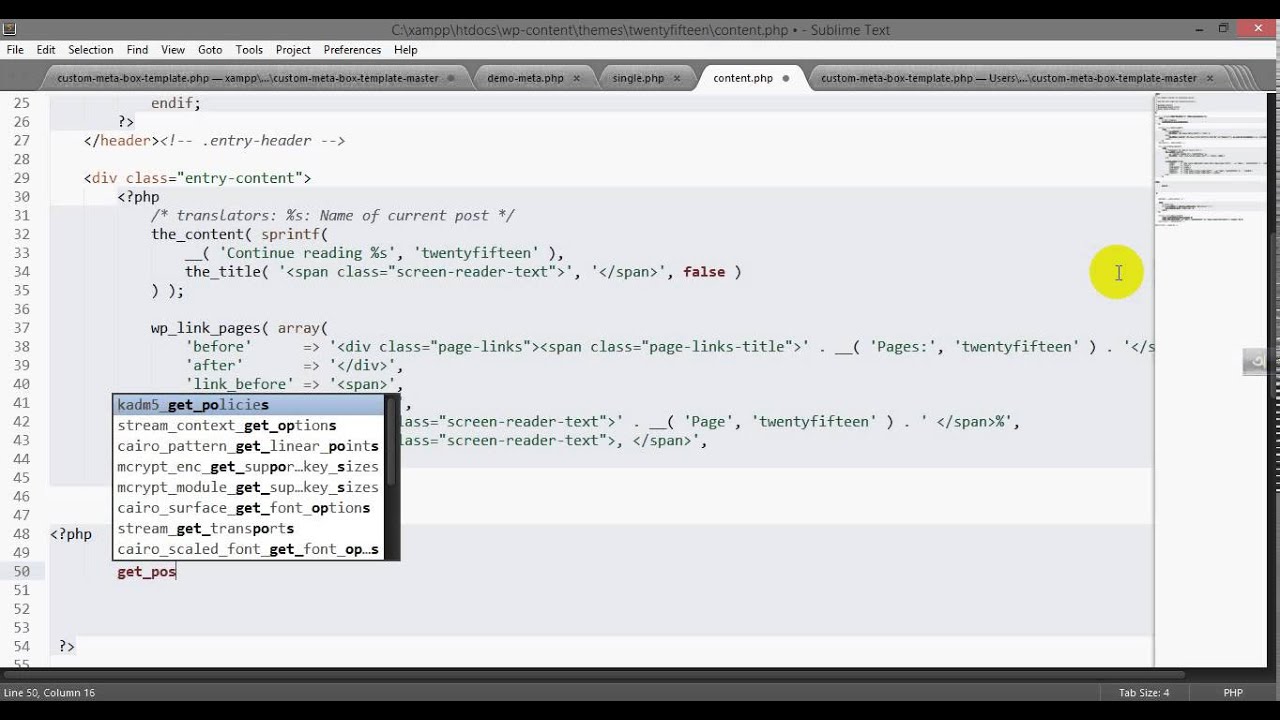1280x720 pixels.
Task: Click line number 48 in gutter
Action: pyautogui.click(x=21, y=534)
